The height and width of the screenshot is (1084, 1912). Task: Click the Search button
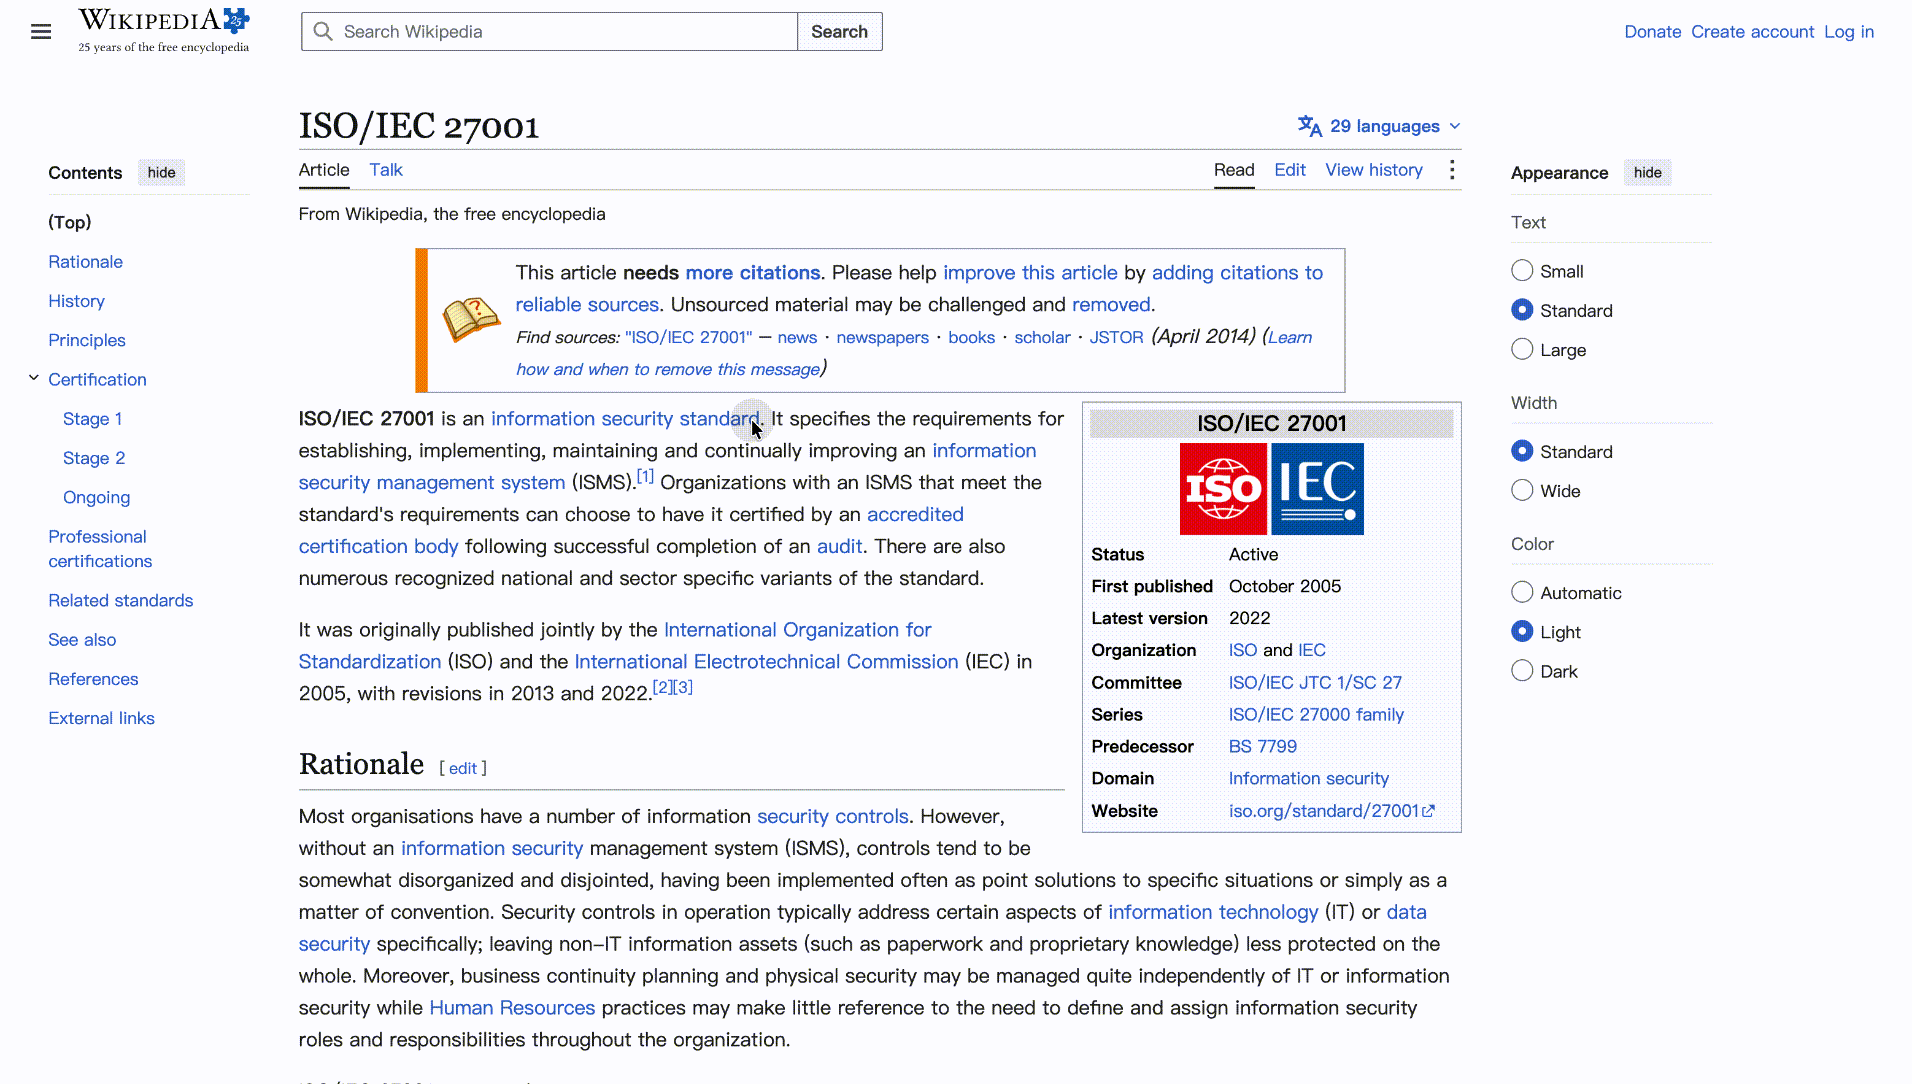click(x=840, y=32)
